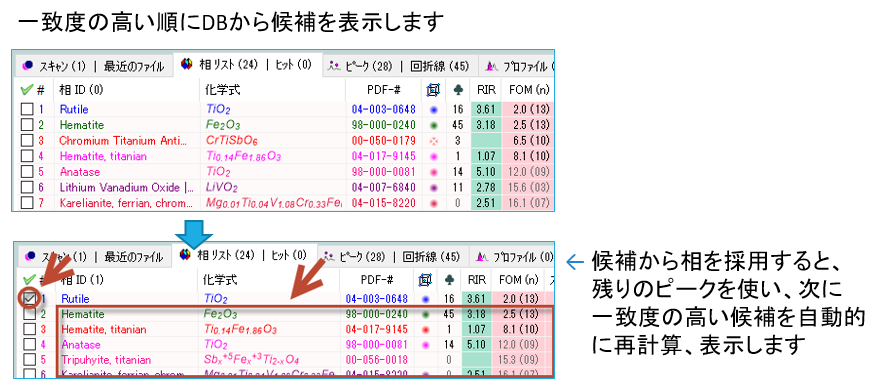
Task: Open the ピーク (28) tab above the 相 ID (0) list
Action: click(x=369, y=66)
